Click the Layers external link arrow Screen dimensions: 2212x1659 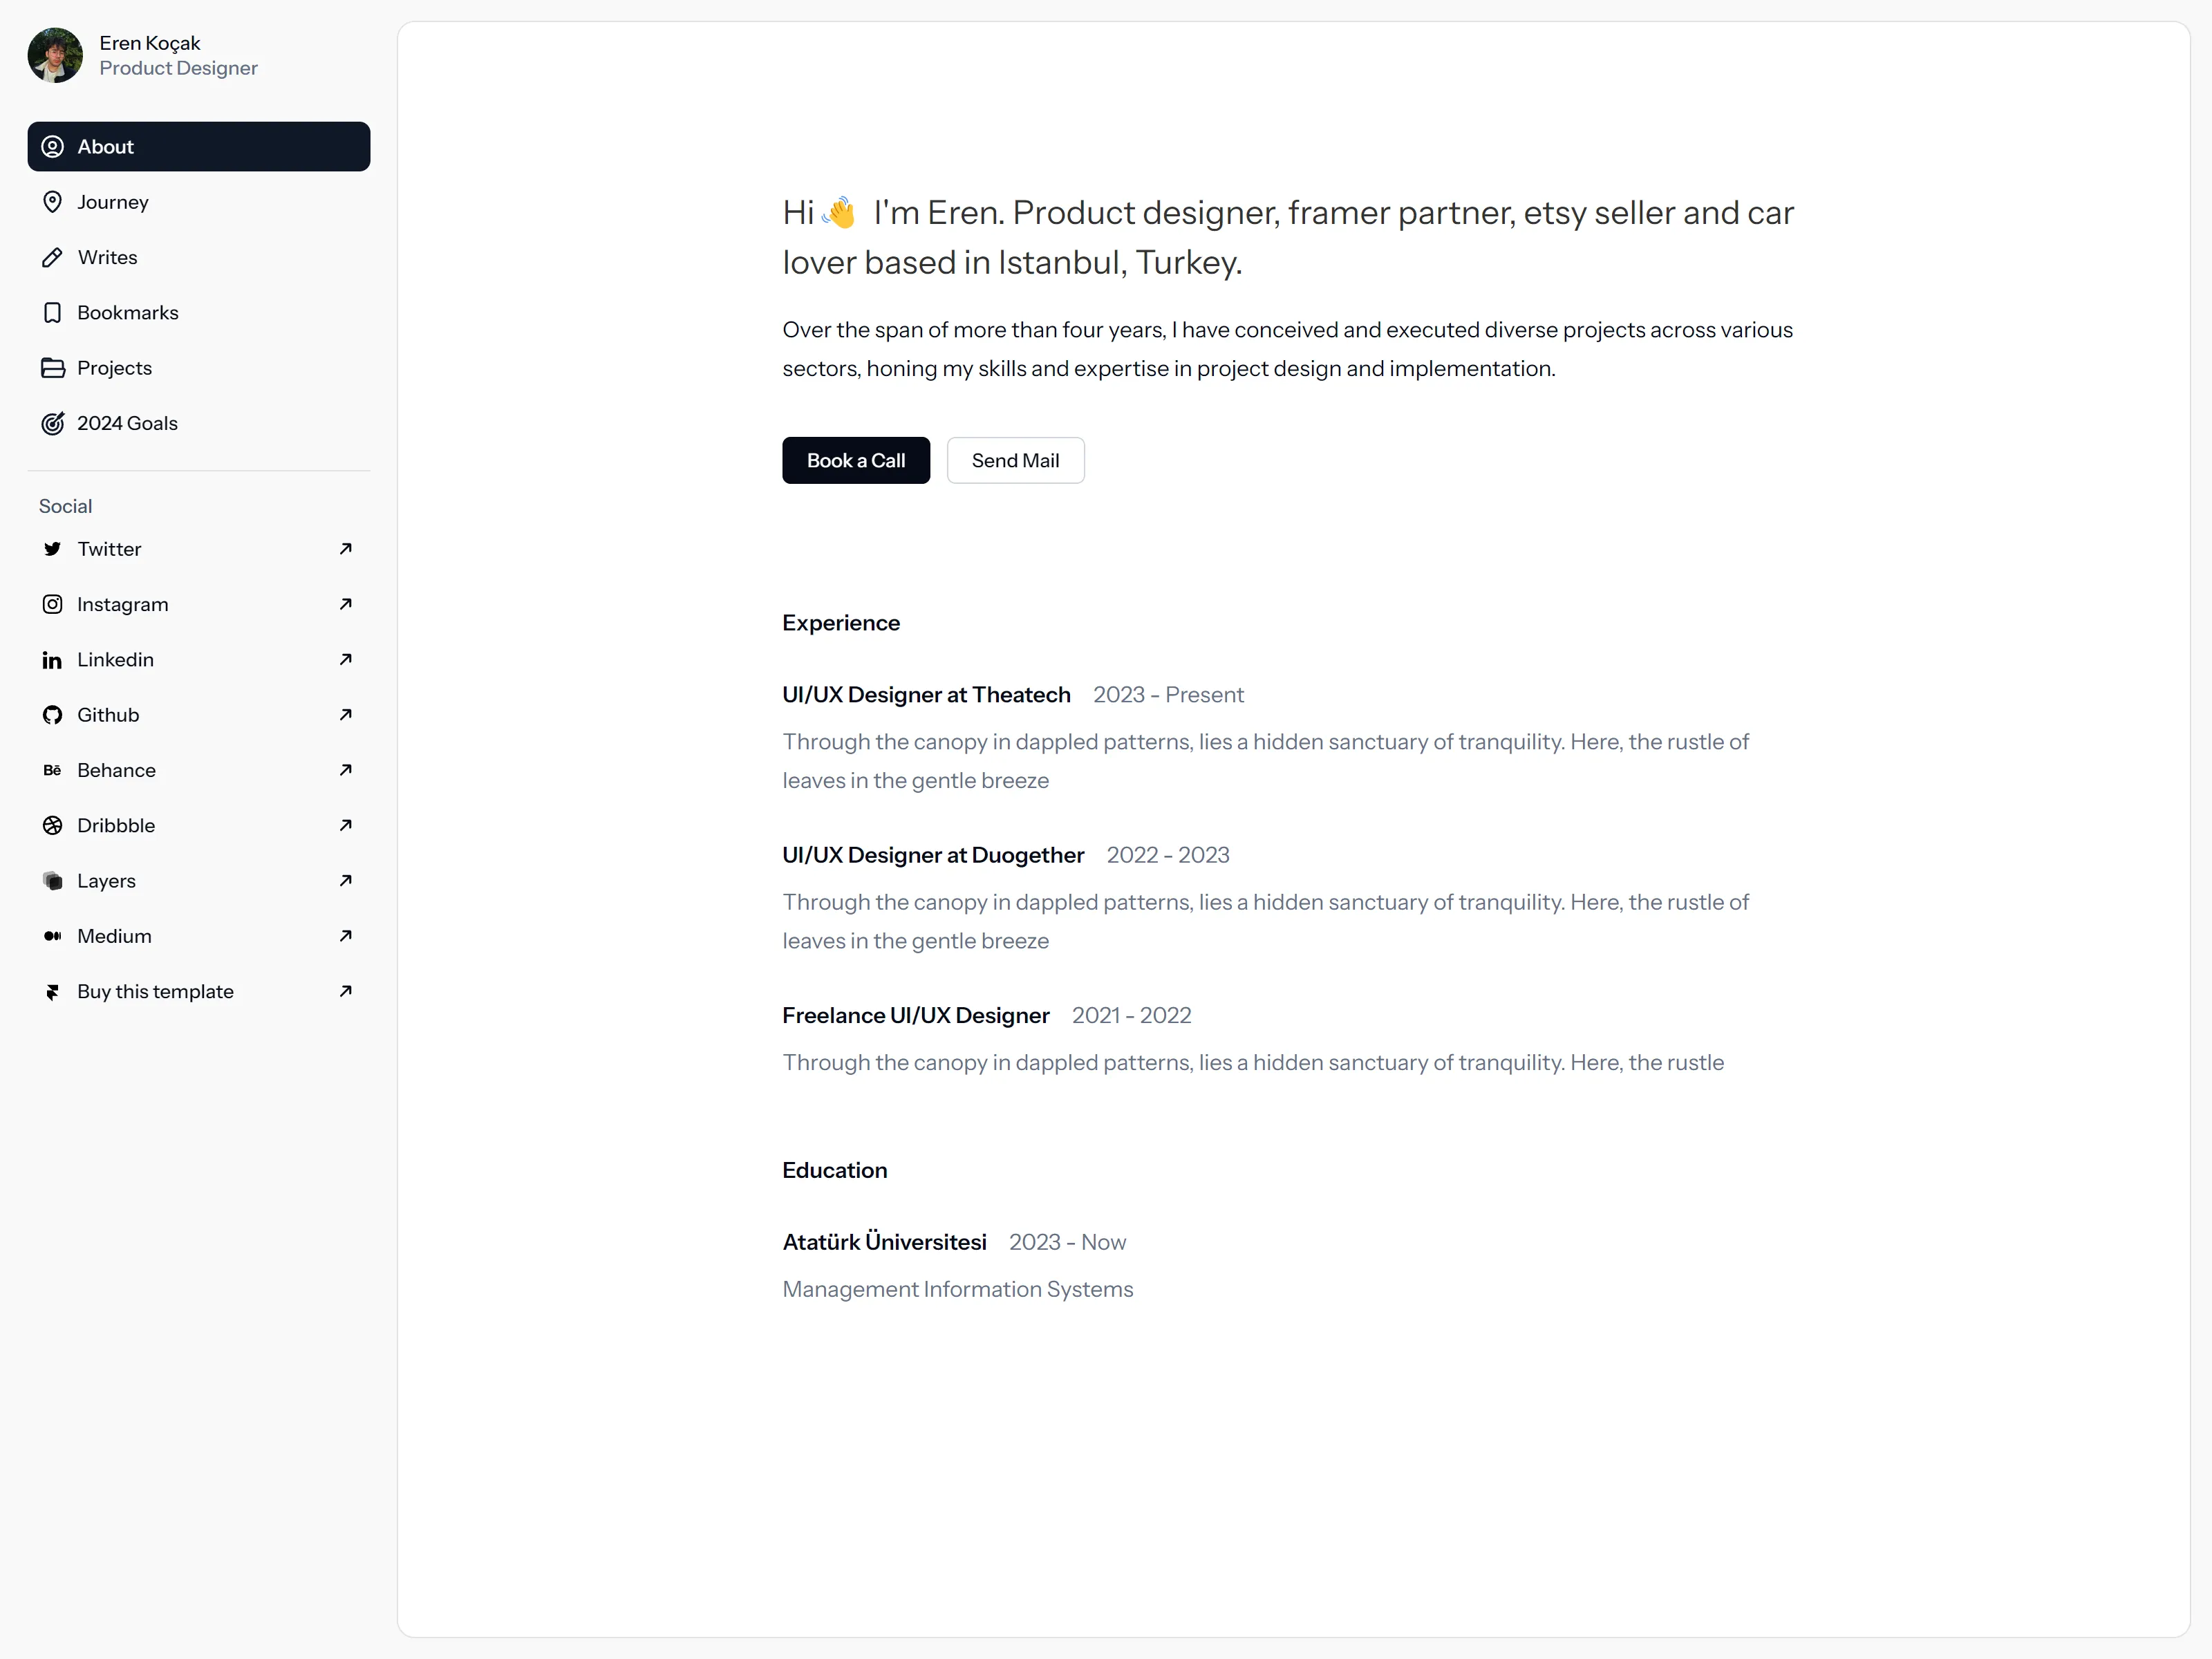coord(346,881)
